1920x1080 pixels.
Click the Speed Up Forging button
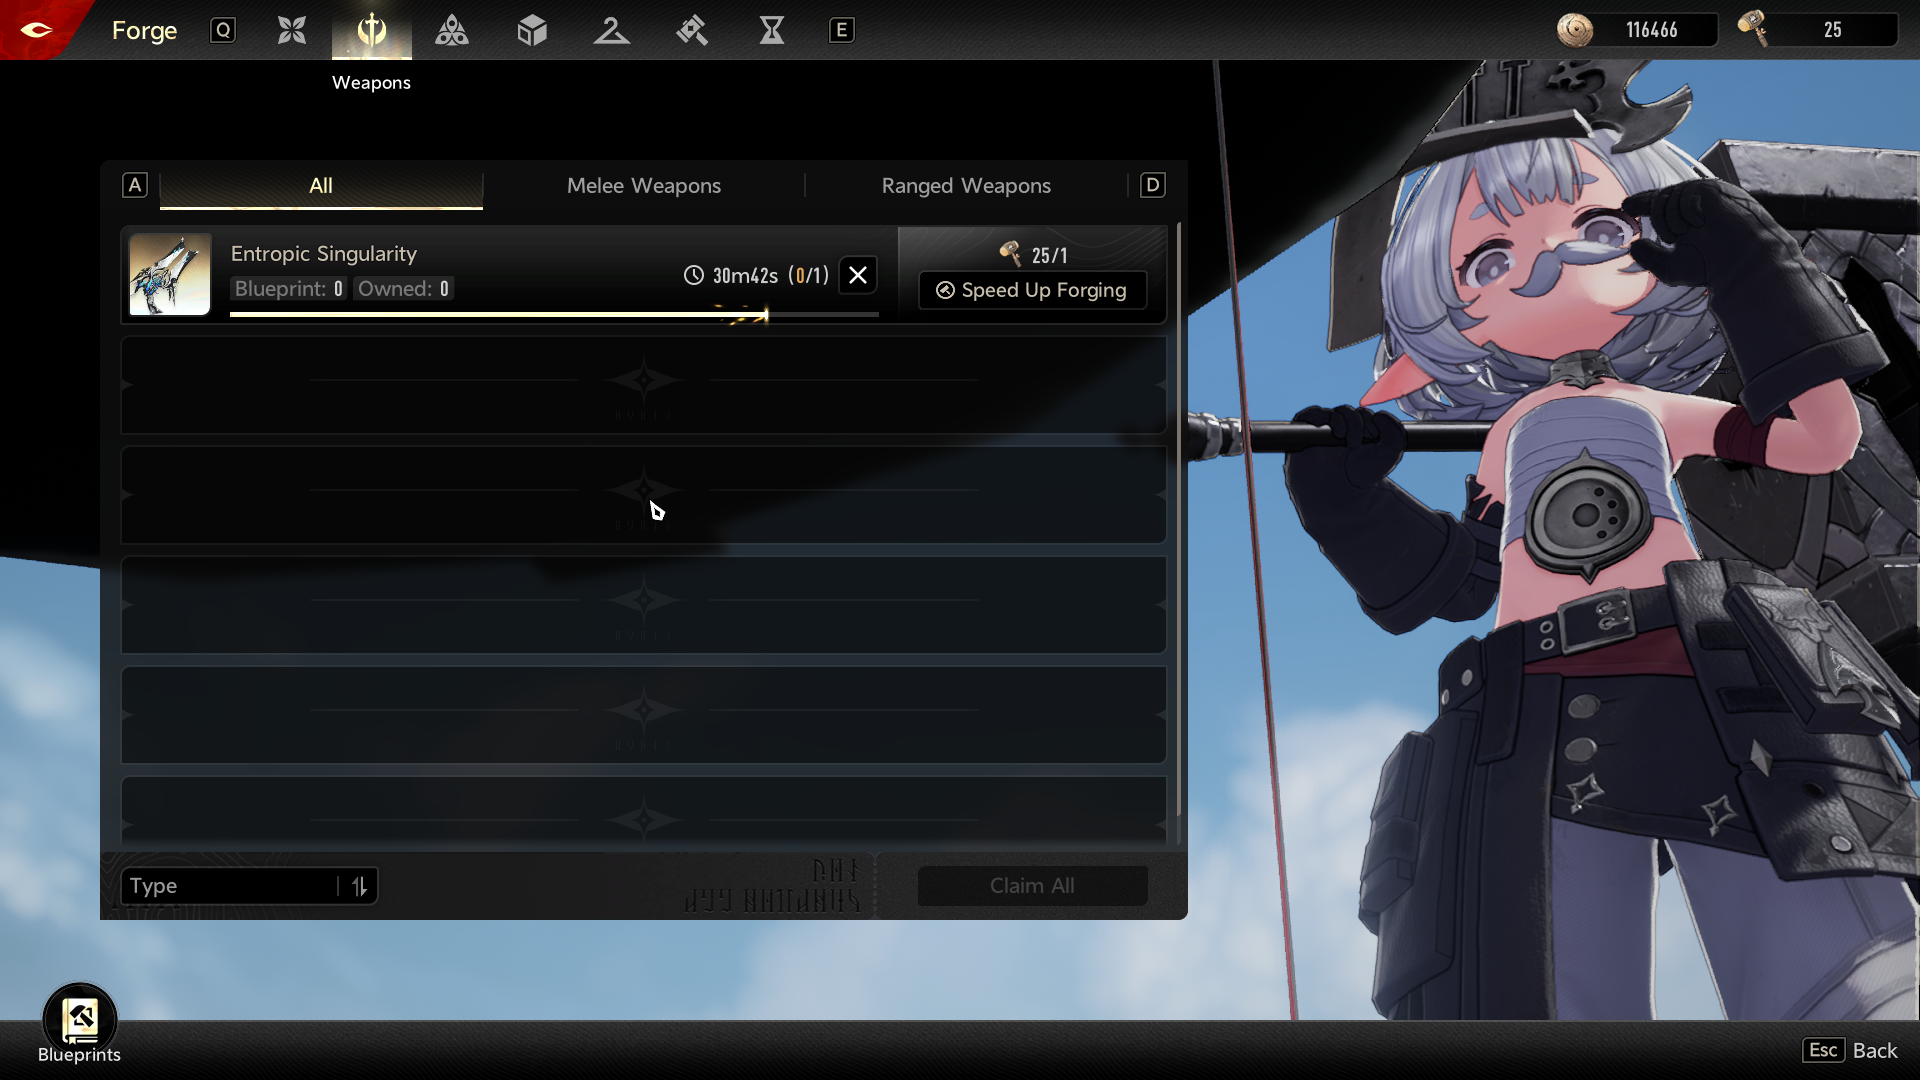click(x=1032, y=290)
